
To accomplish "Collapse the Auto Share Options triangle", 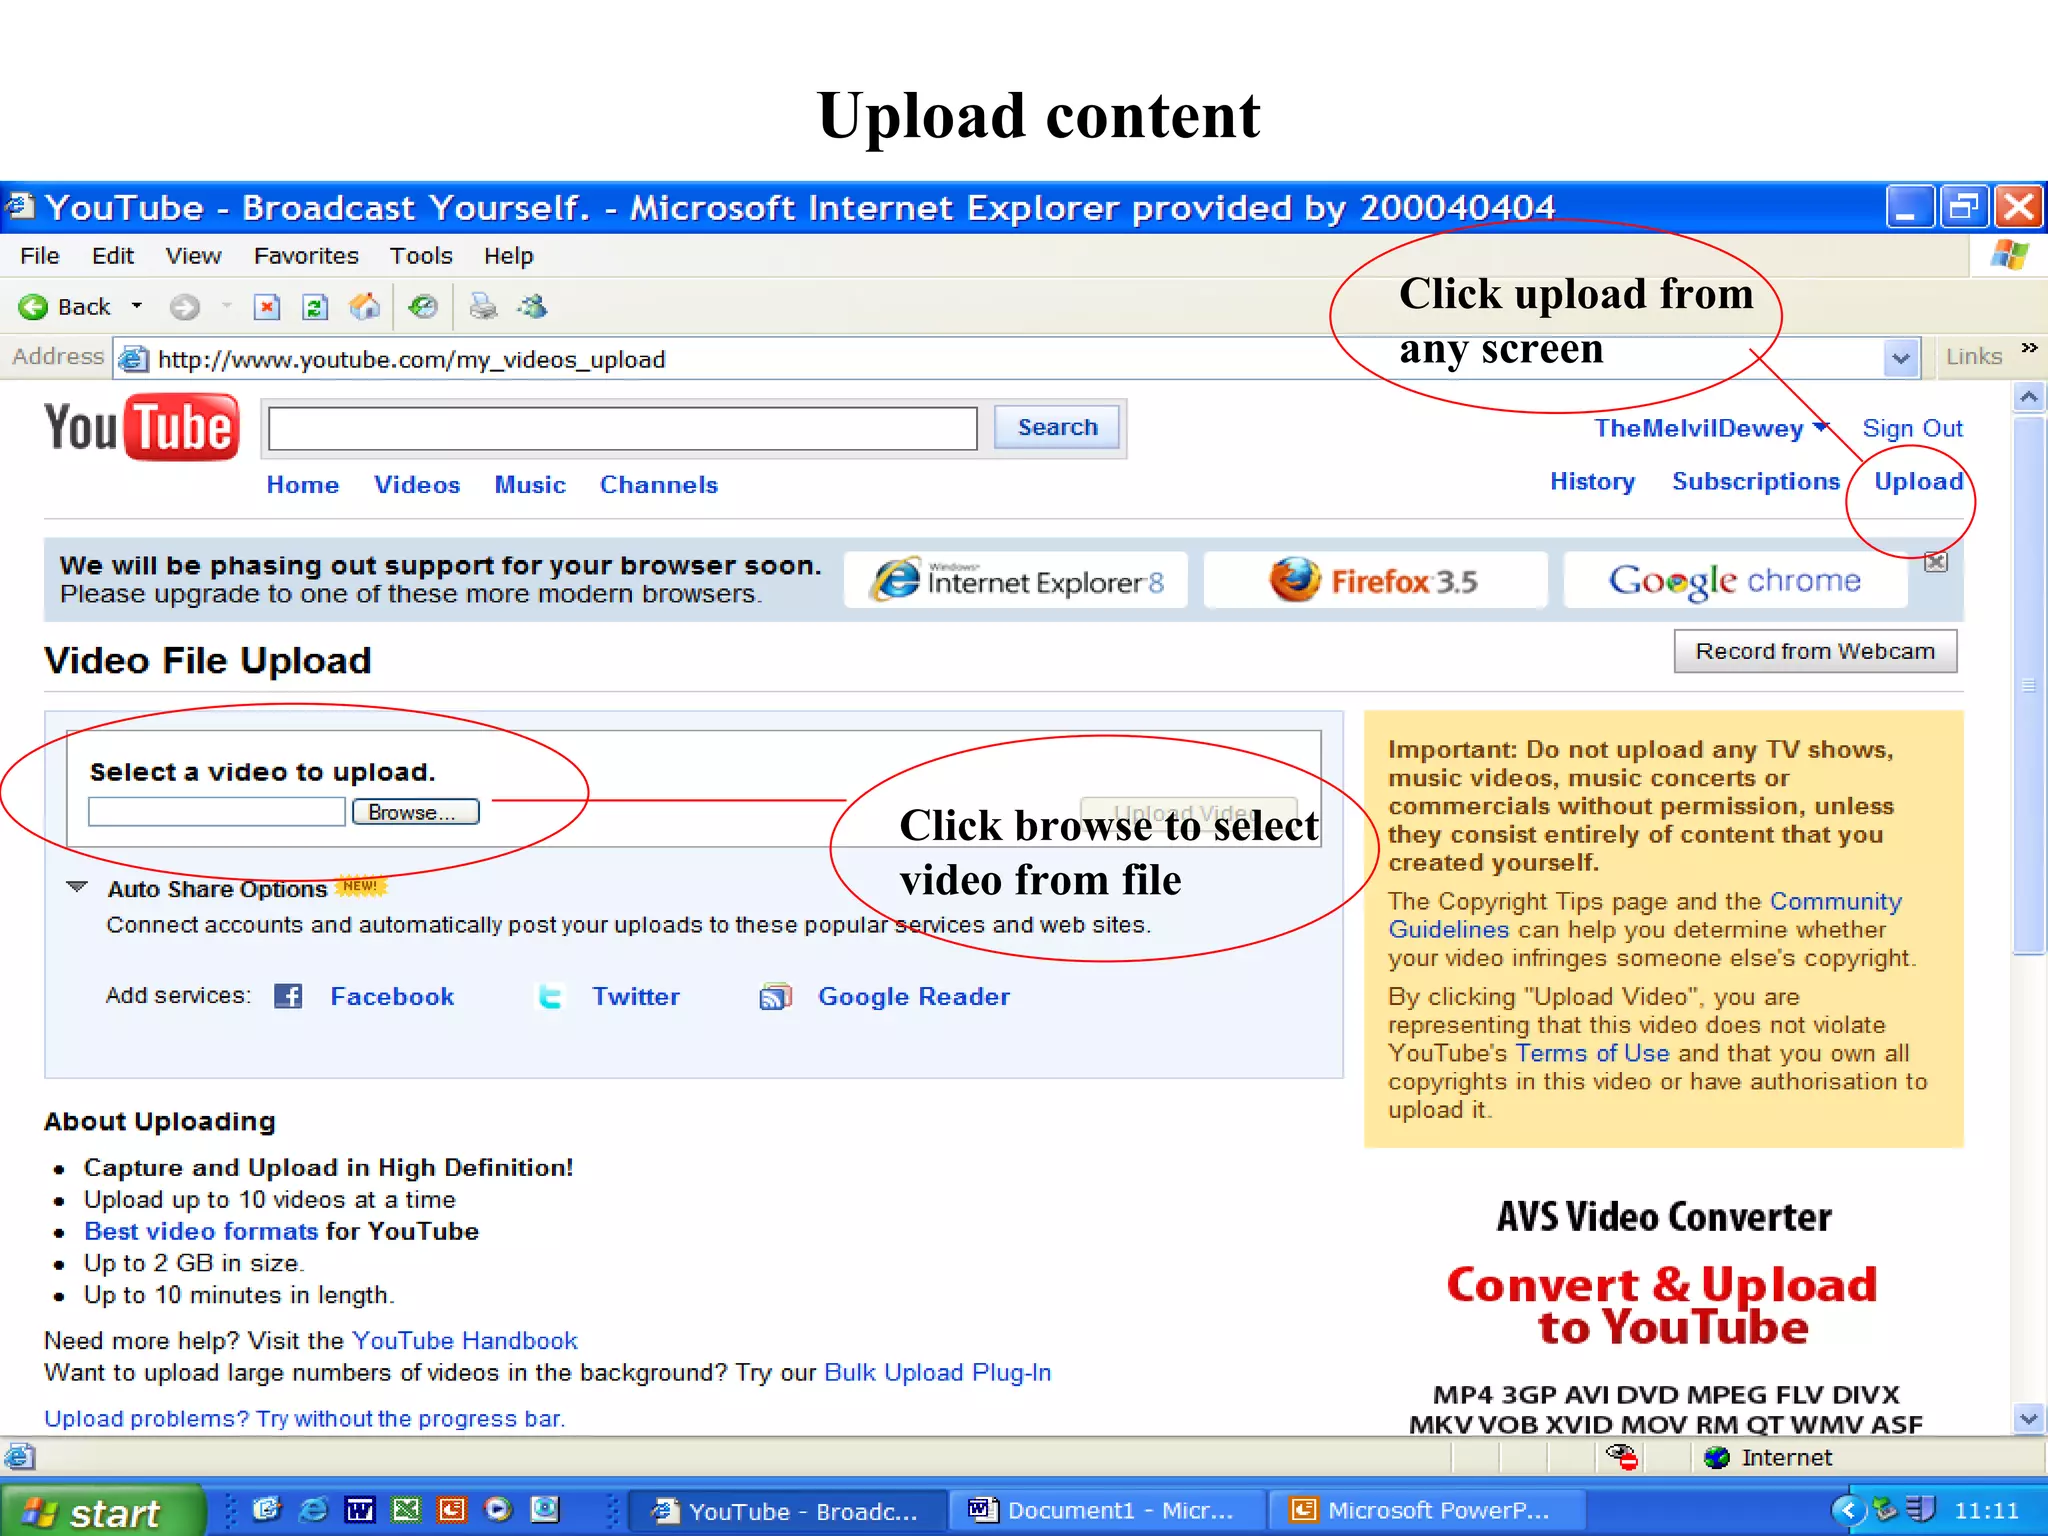I will 77,887.
